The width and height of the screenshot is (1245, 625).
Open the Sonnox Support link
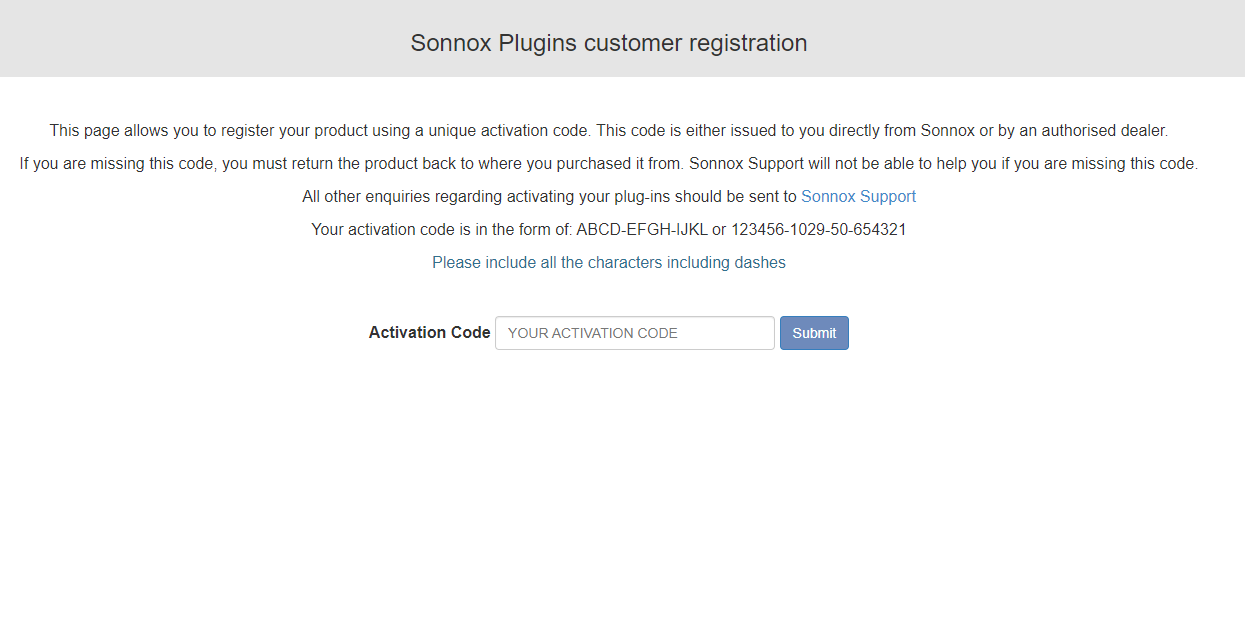[x=858, y=197]
